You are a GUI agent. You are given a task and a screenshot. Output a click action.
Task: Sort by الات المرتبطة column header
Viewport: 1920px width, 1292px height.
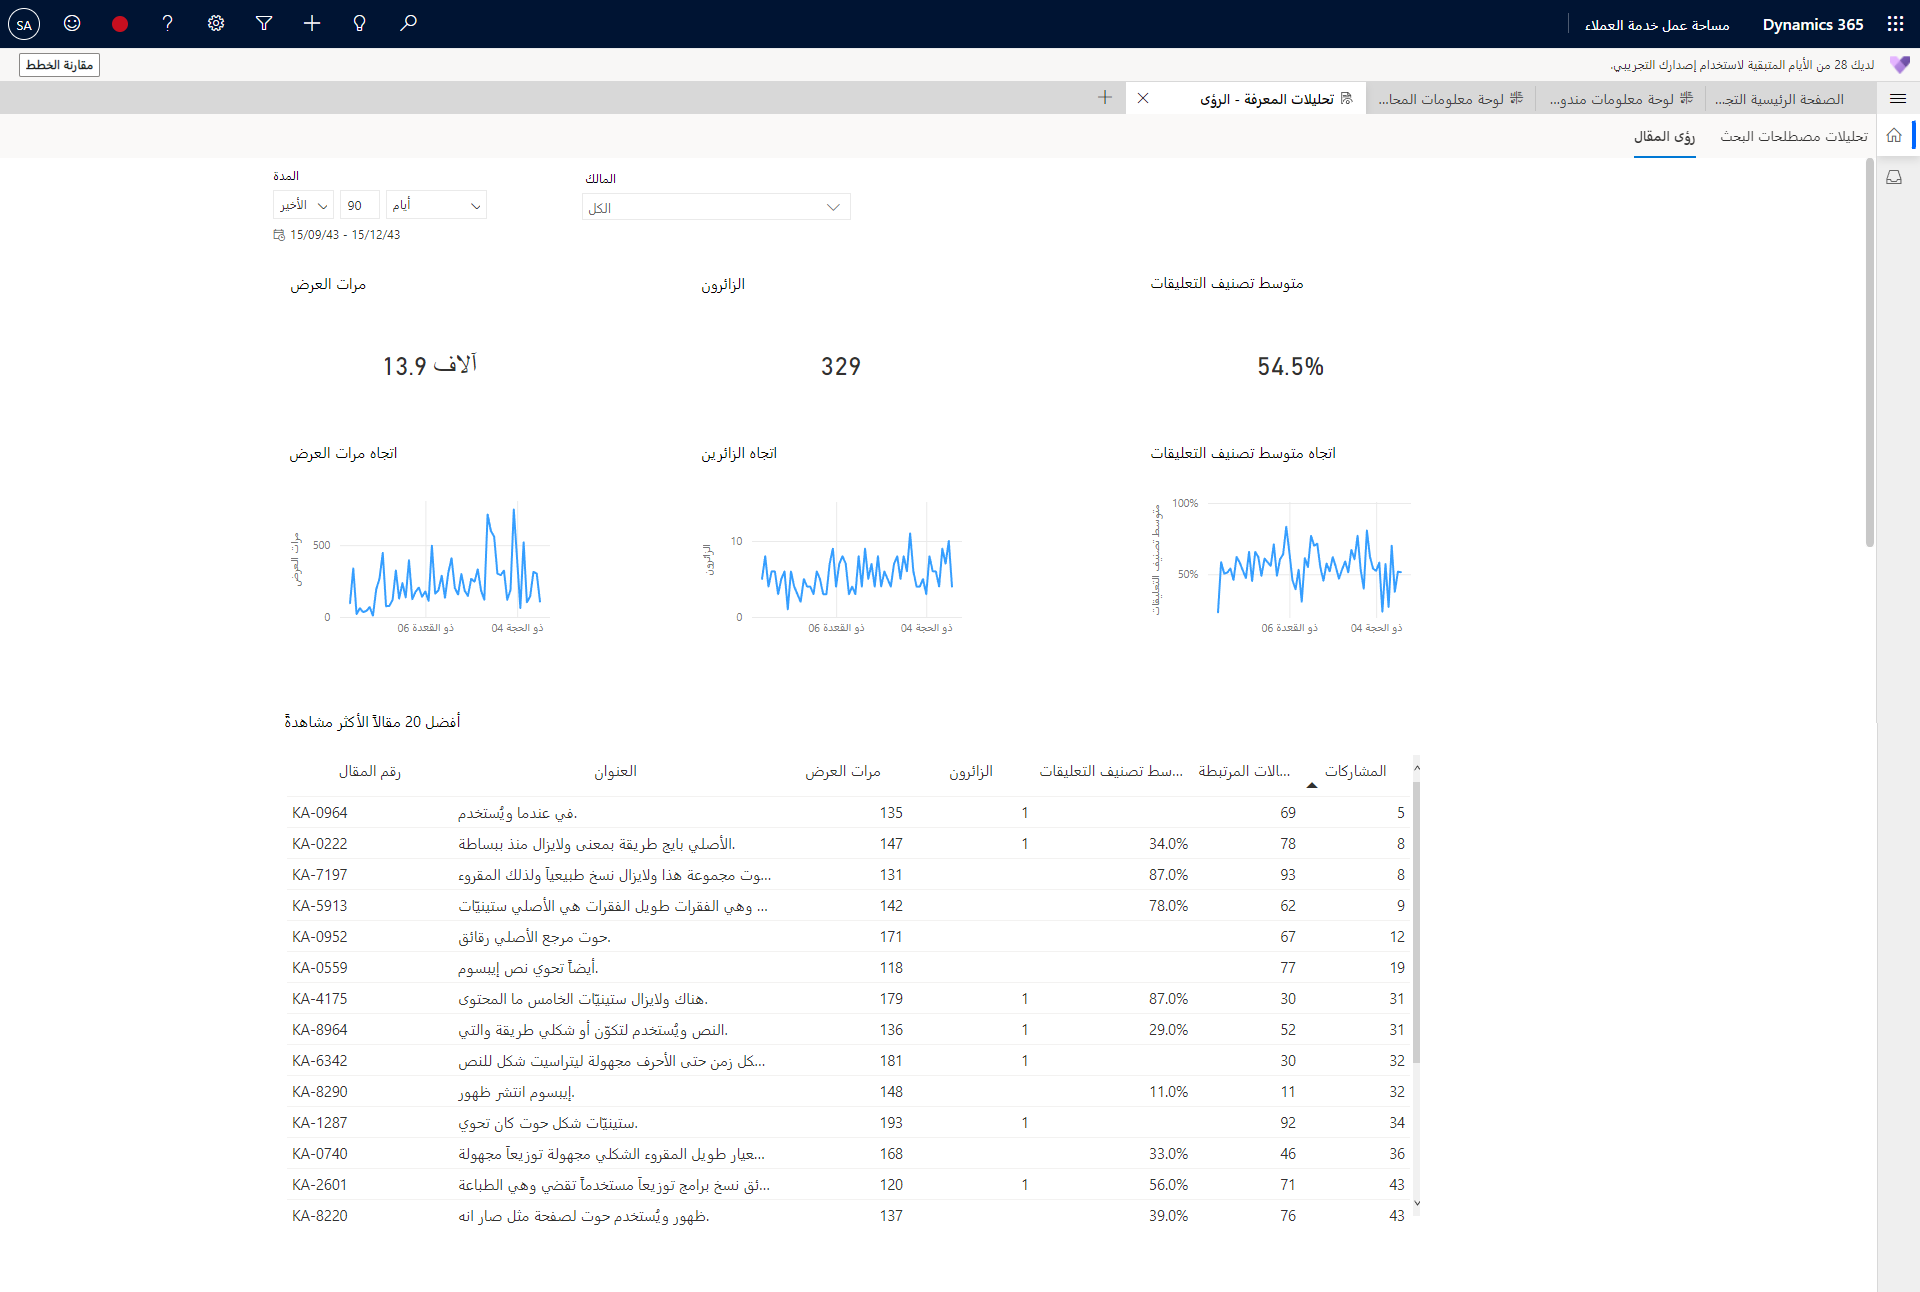point(1244,771)
